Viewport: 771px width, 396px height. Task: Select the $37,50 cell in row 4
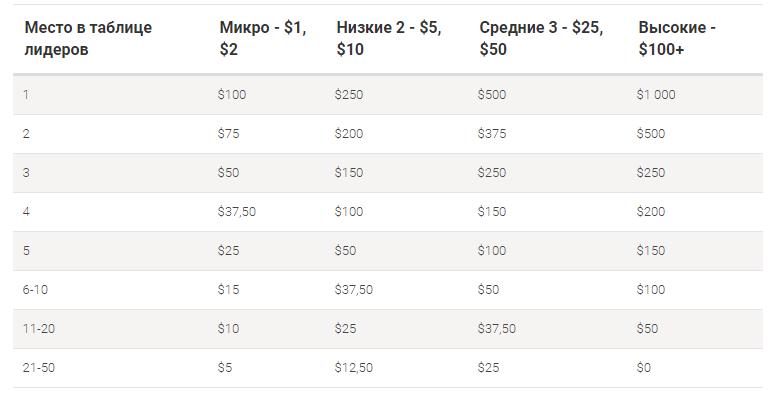(x=237, y=212)
